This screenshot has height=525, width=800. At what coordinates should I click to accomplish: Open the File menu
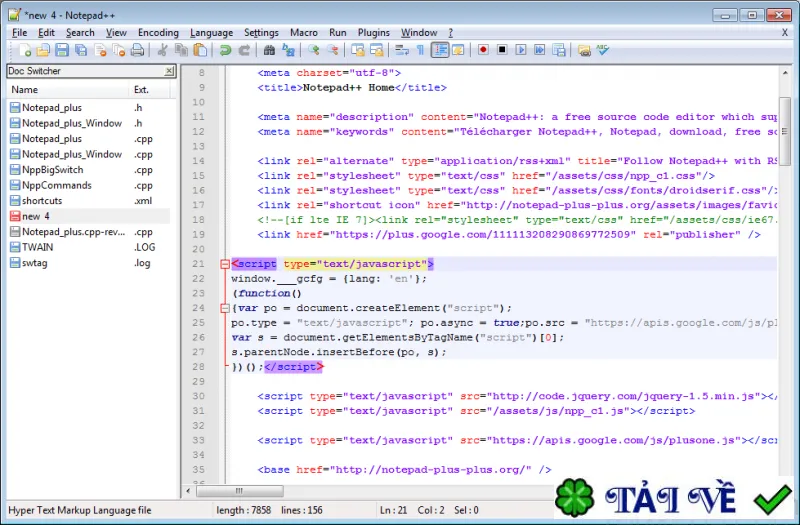tap(19, 33)
